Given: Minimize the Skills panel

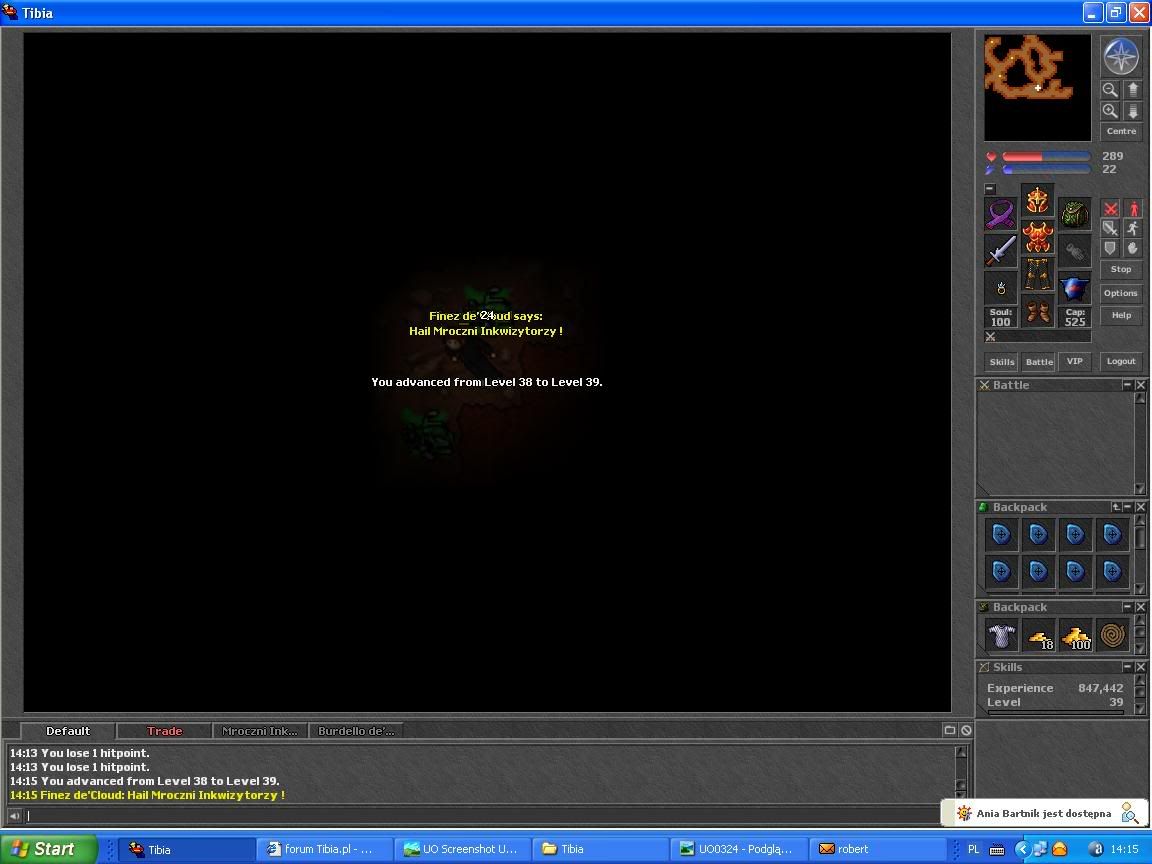Looking at the screenshot, I should coord(1127,667).
